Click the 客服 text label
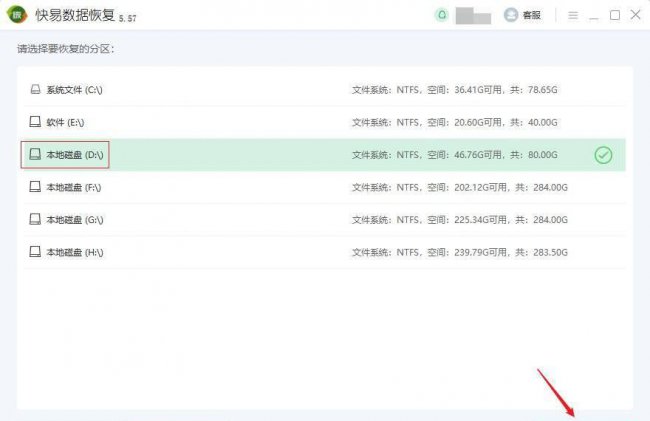The width and height of the screenshot is (650, 421). point(531,15)
